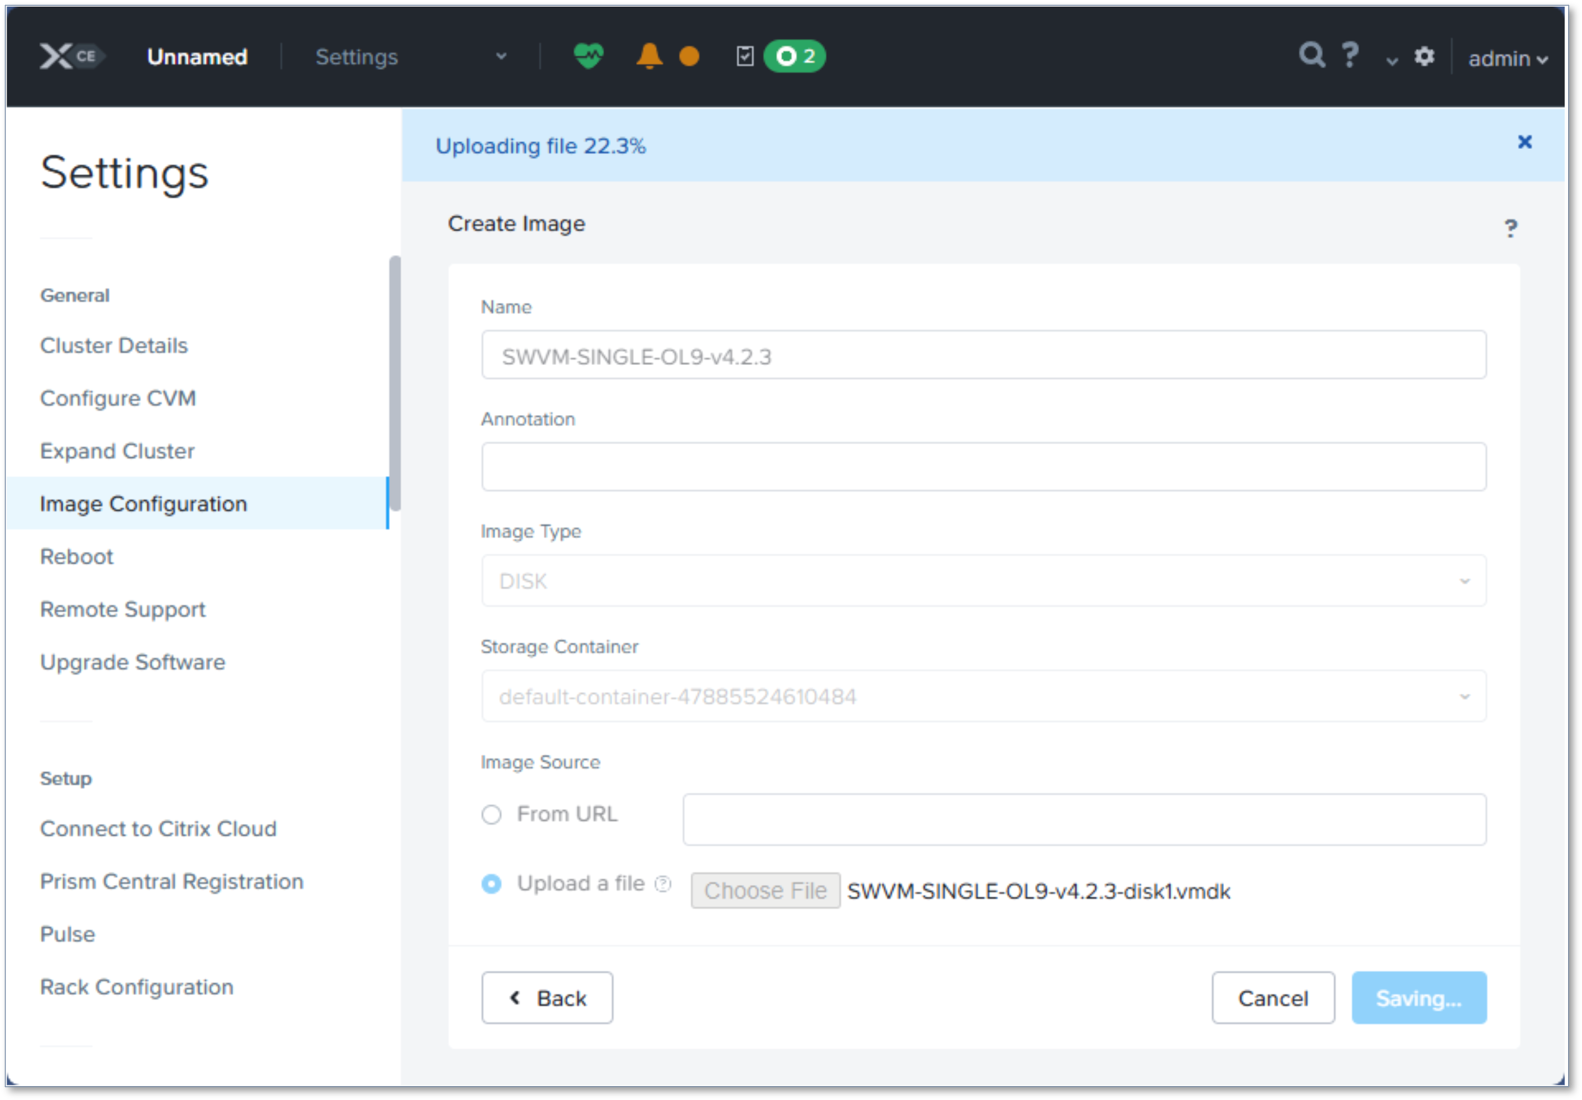
Task: Select the Upload a file radio button
Action: point(491,884)
